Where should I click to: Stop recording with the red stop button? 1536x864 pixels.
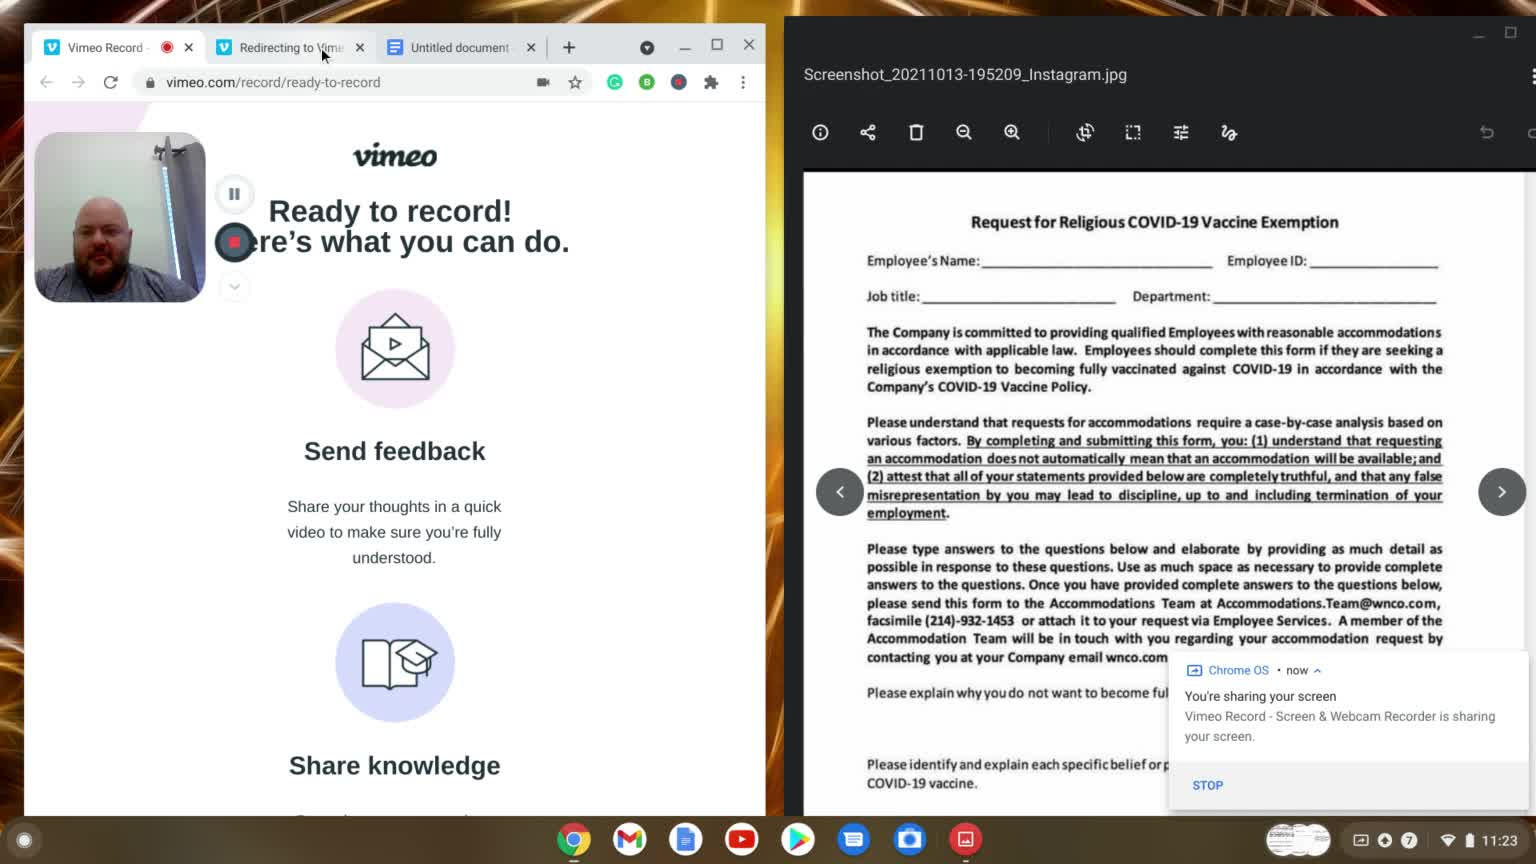pos(235,242)
